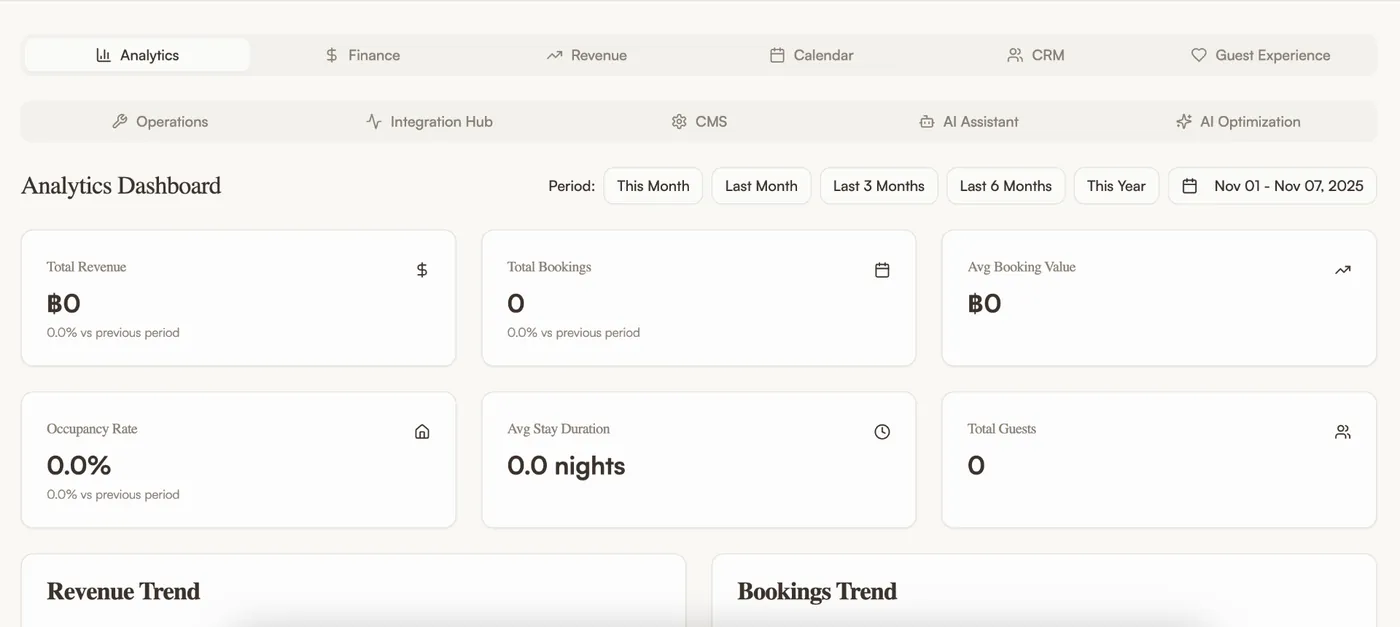Click the Total Revenue label

tap(86, 267)
